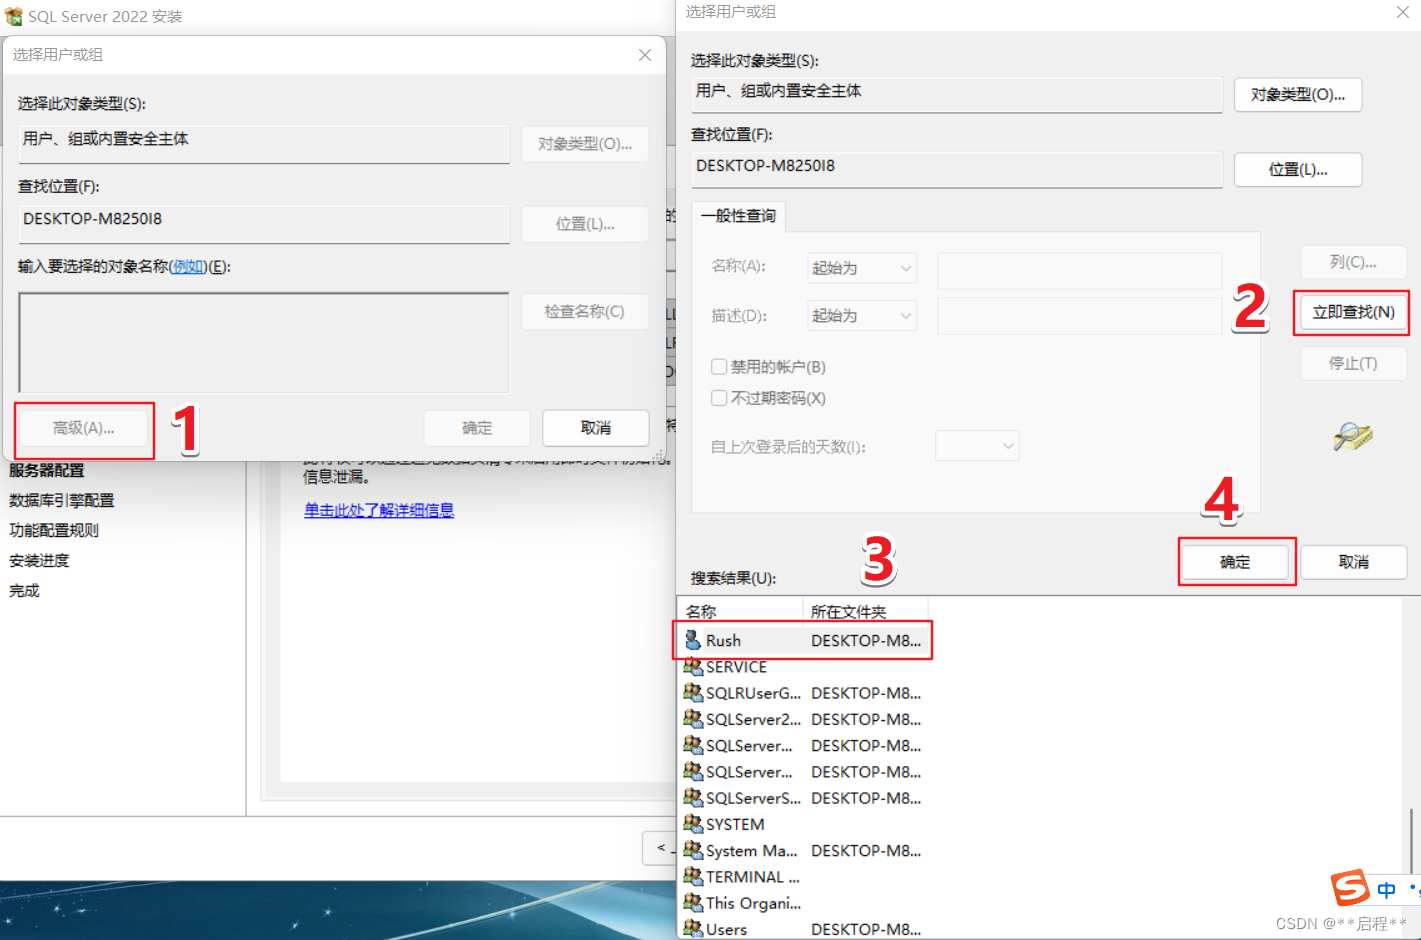Select the SERVICE result row

[x=804, y=666]
